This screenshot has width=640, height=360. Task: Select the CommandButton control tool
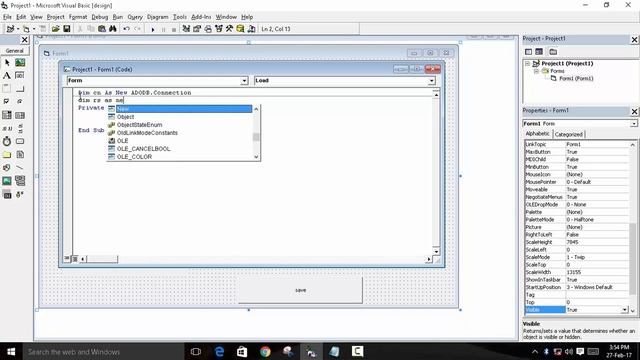[20, 89]
